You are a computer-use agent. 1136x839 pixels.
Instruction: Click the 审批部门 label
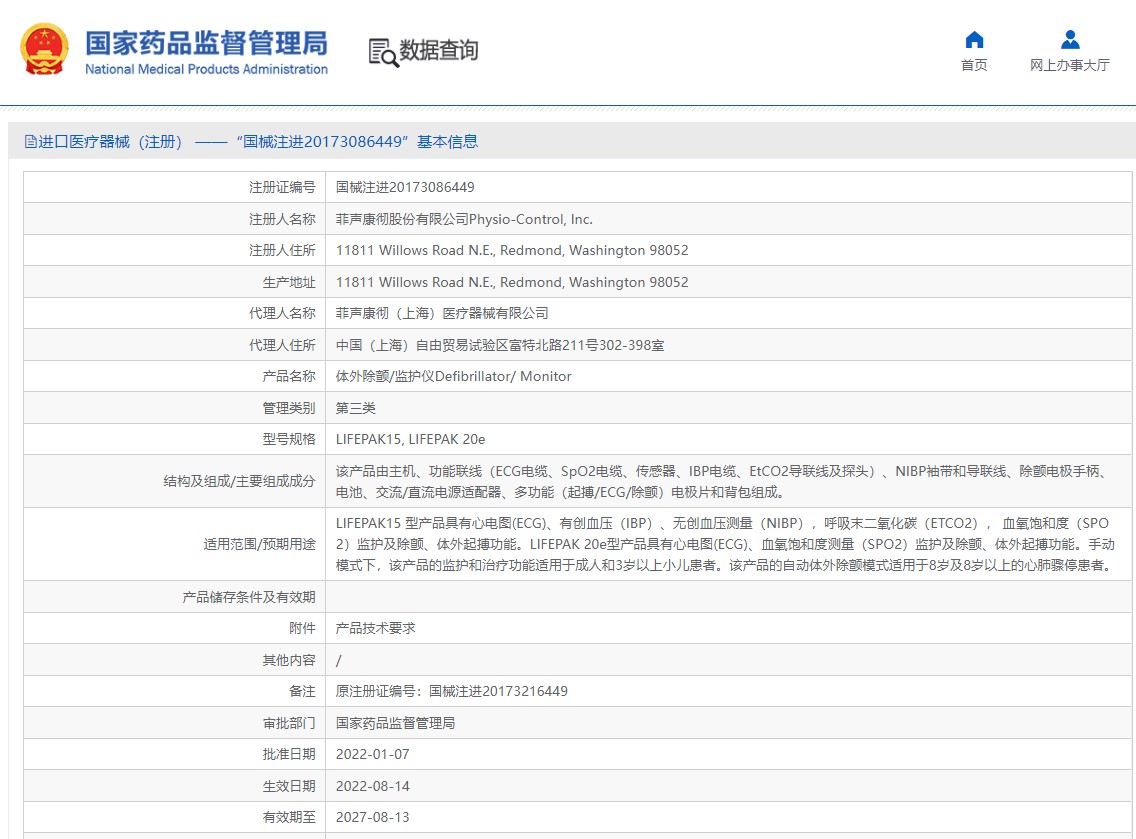click(x=289, y=723)
